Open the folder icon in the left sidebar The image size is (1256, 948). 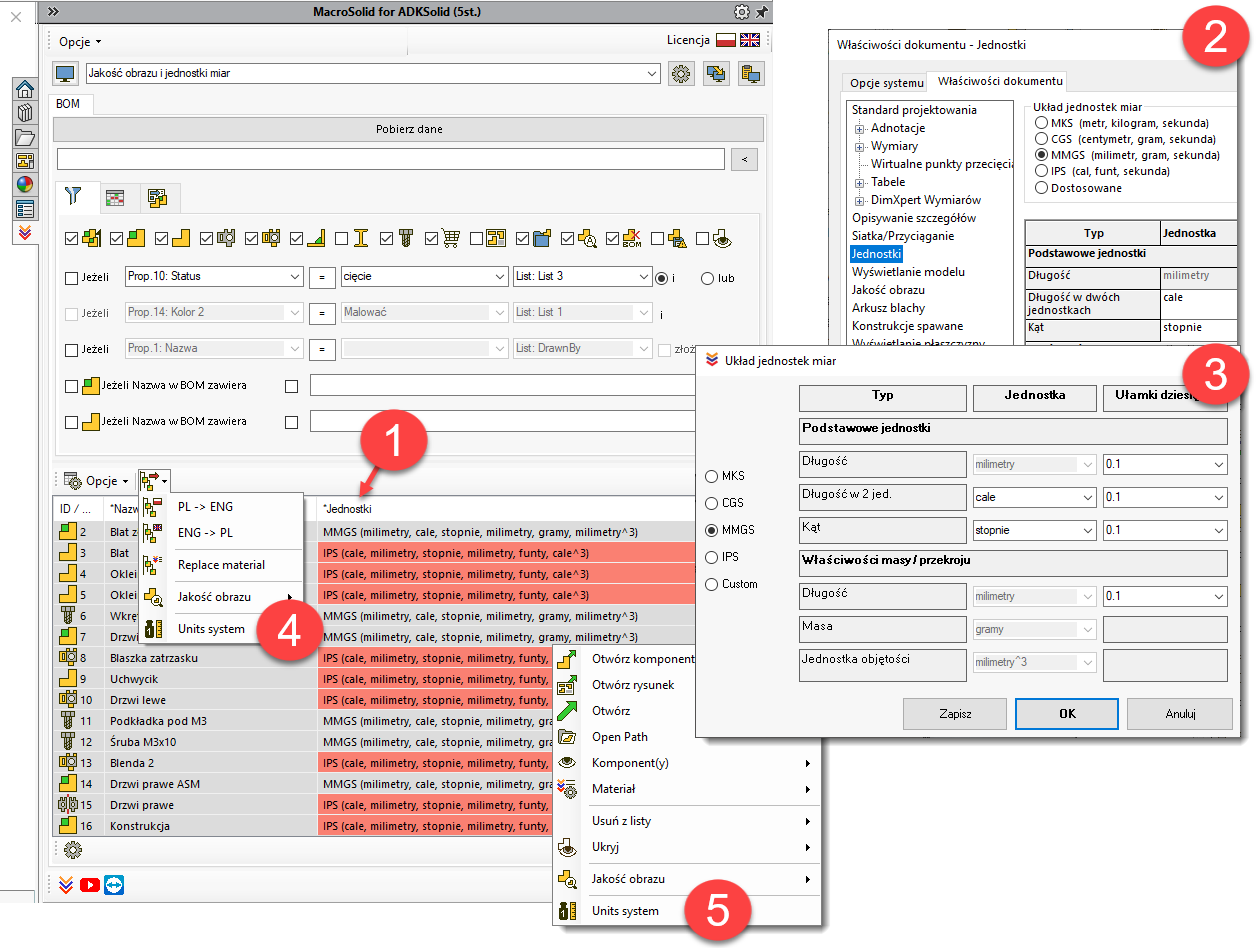(25, 137)
